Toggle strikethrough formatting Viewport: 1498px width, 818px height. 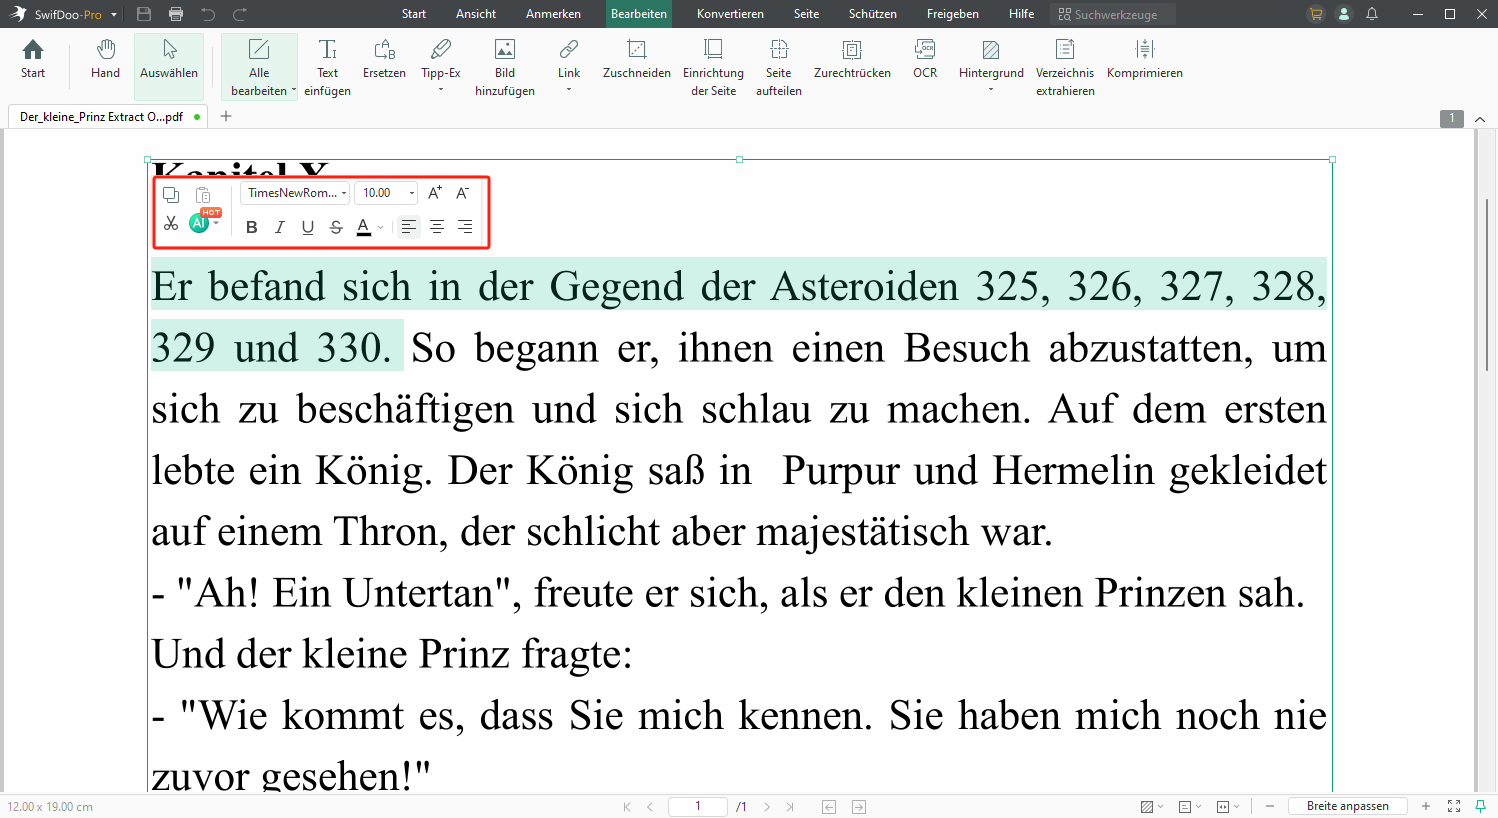(336, 227)
